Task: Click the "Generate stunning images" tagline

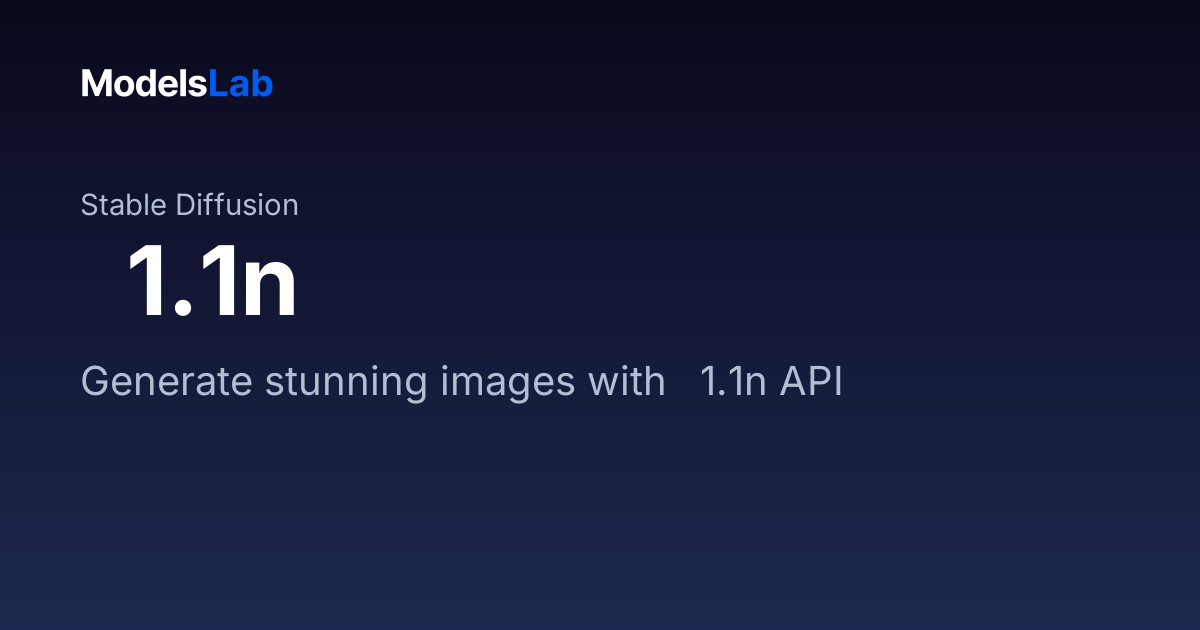Action: tap(462, 383)
